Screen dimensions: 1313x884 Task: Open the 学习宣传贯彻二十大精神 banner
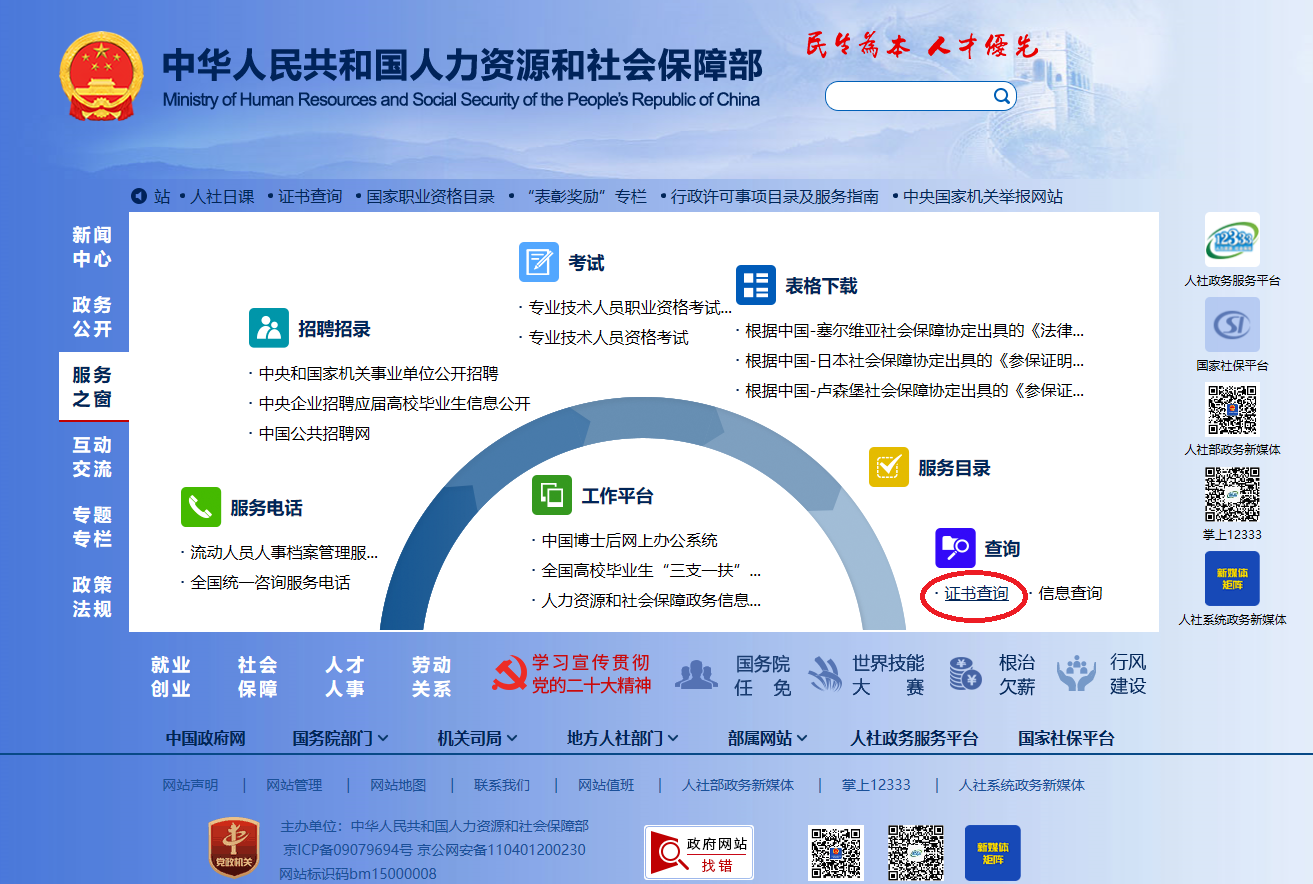coord(571,675)
